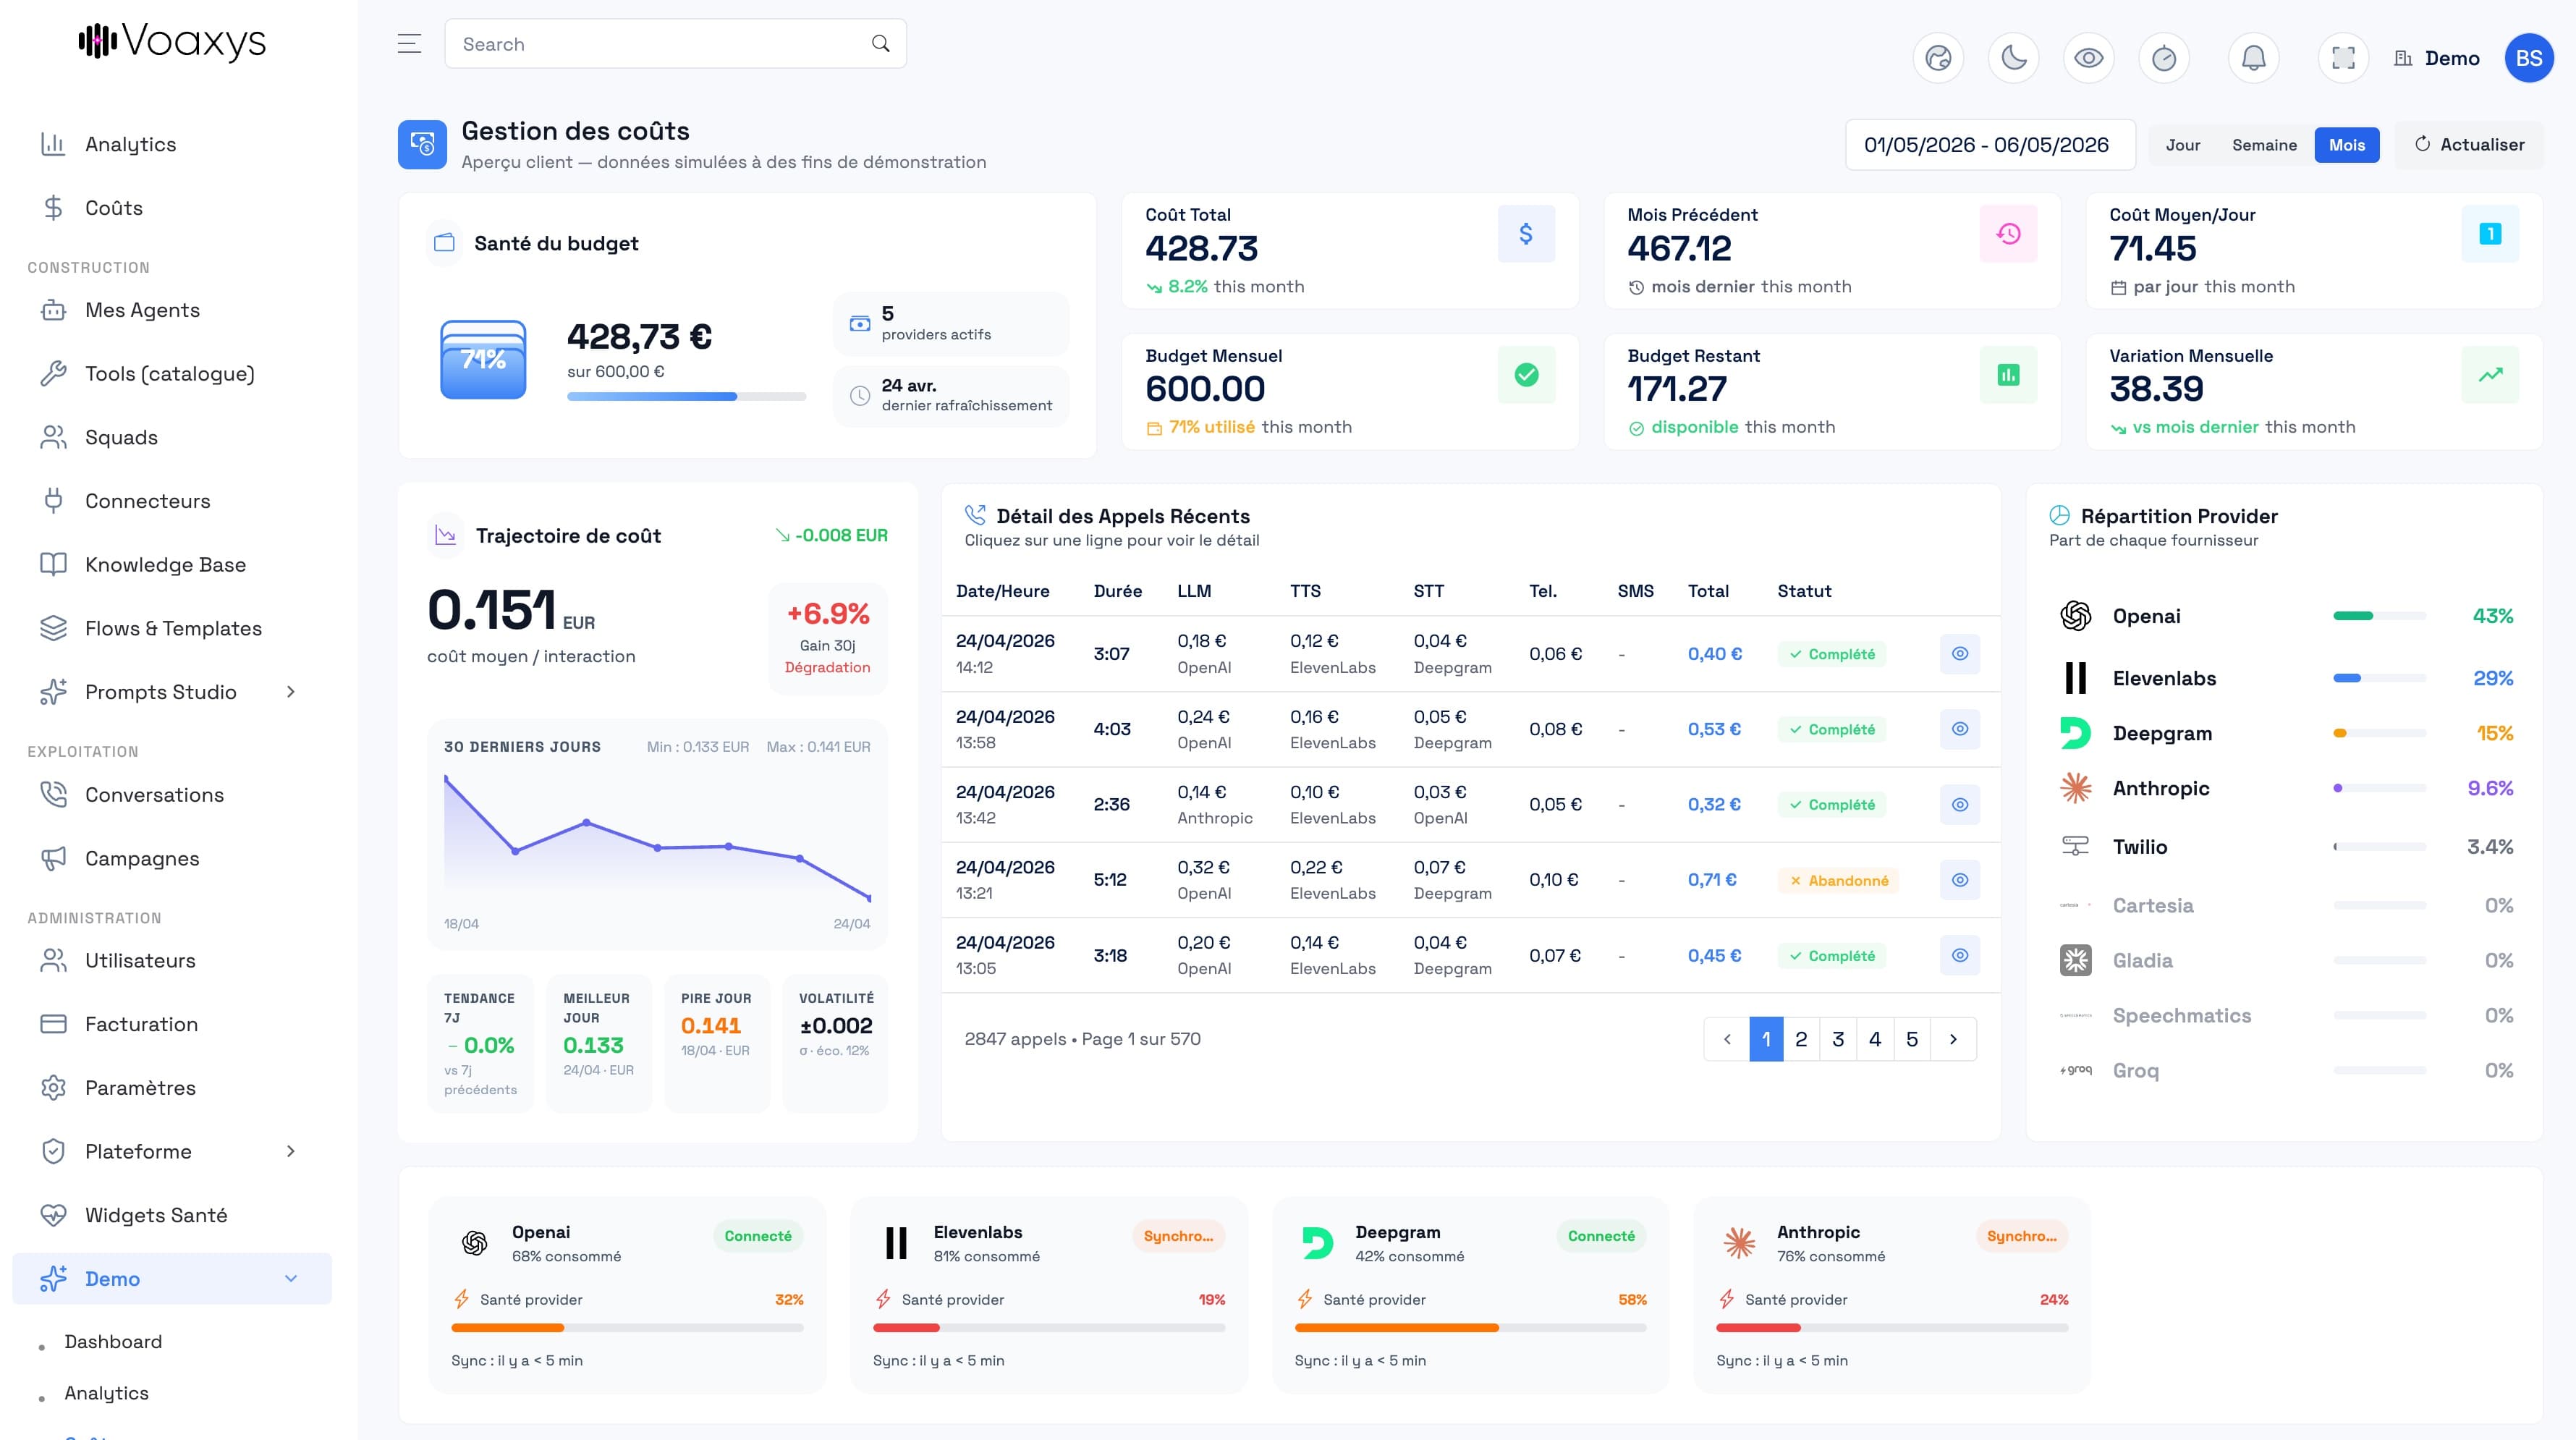2576x1440 pixels.
Task: Click the Deepgram Connecté status badge
Action: tap(1601, 1236)
